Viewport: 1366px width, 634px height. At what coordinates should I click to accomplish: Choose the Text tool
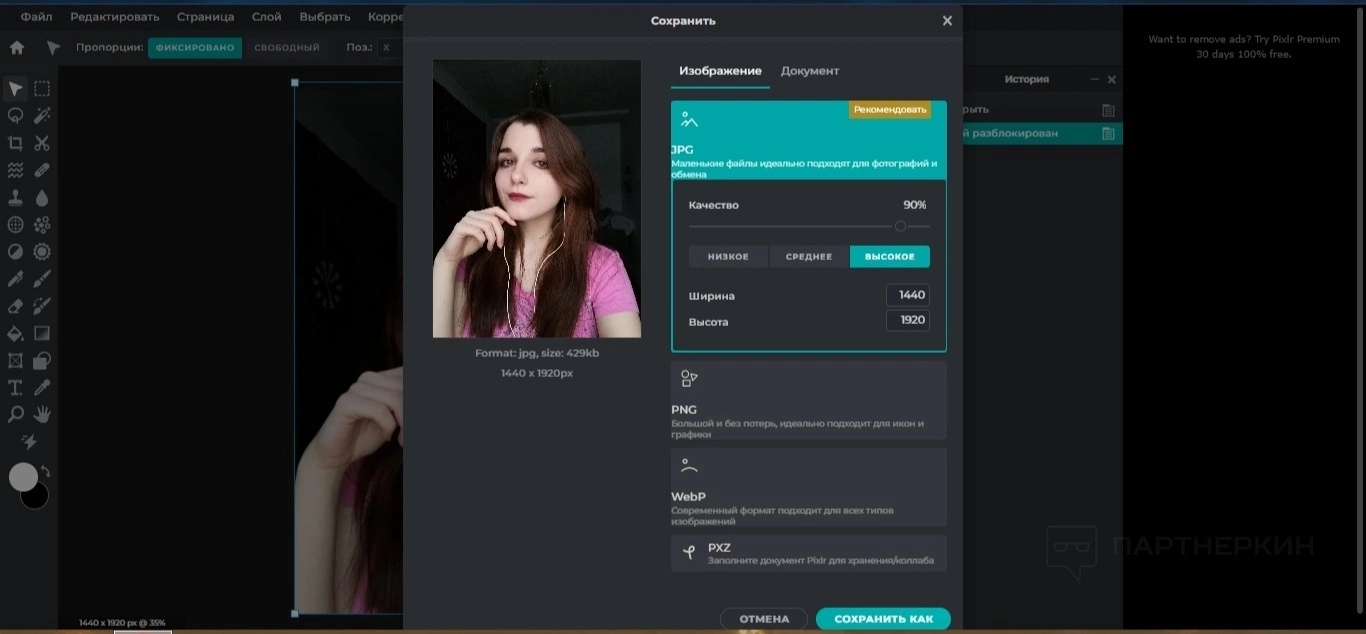pyautogui.click(x=16, y=387)
